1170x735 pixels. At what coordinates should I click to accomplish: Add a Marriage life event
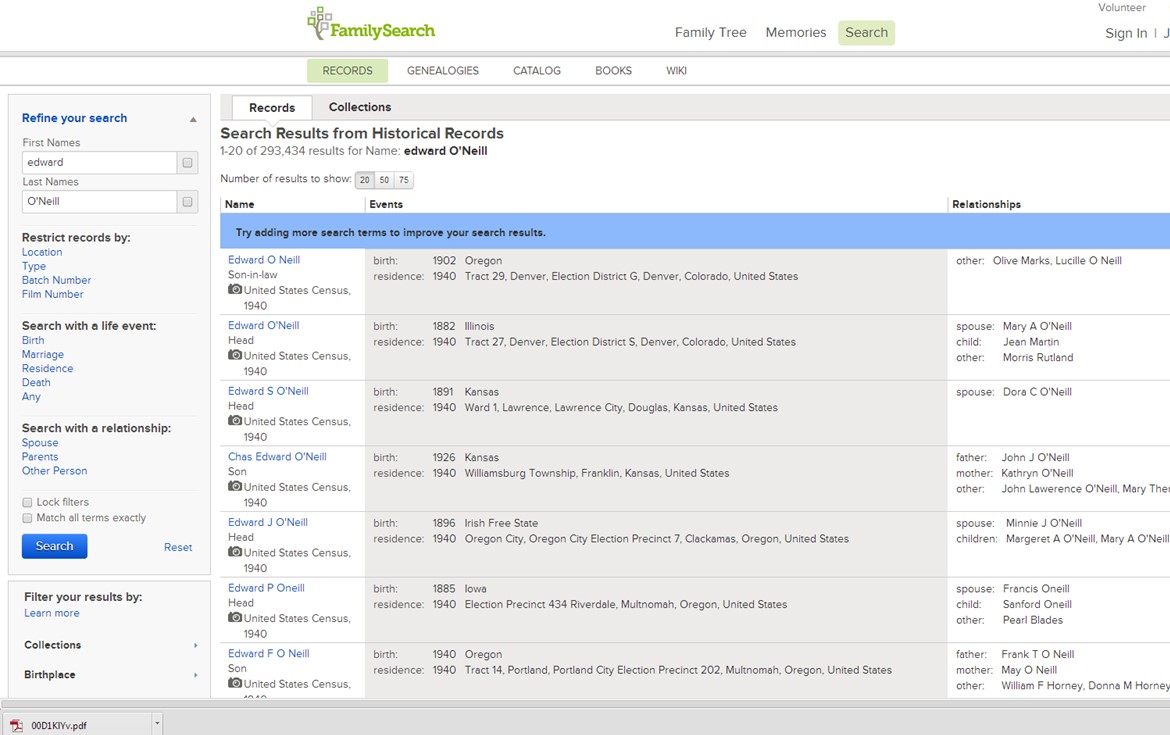coord(43,354)
